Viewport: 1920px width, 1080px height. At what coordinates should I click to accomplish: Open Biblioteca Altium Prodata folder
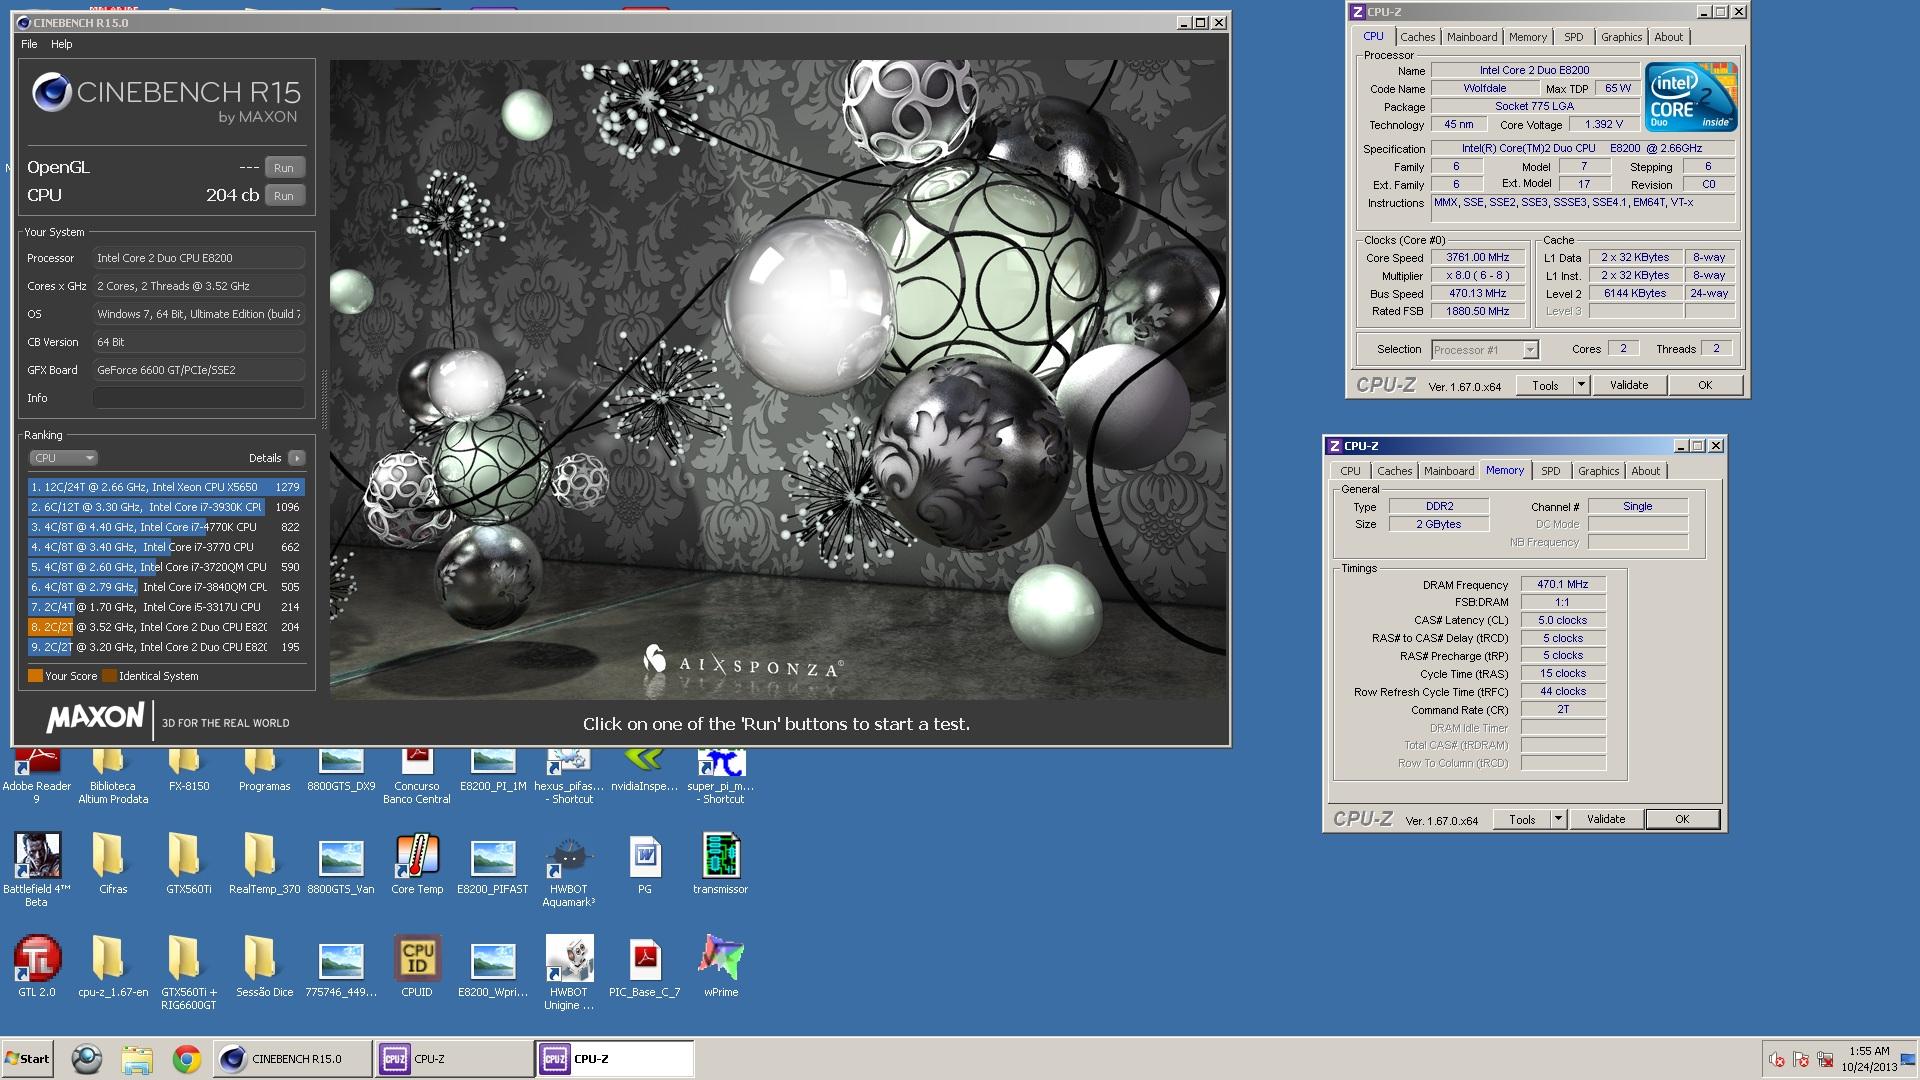click(x=112, y=776)
